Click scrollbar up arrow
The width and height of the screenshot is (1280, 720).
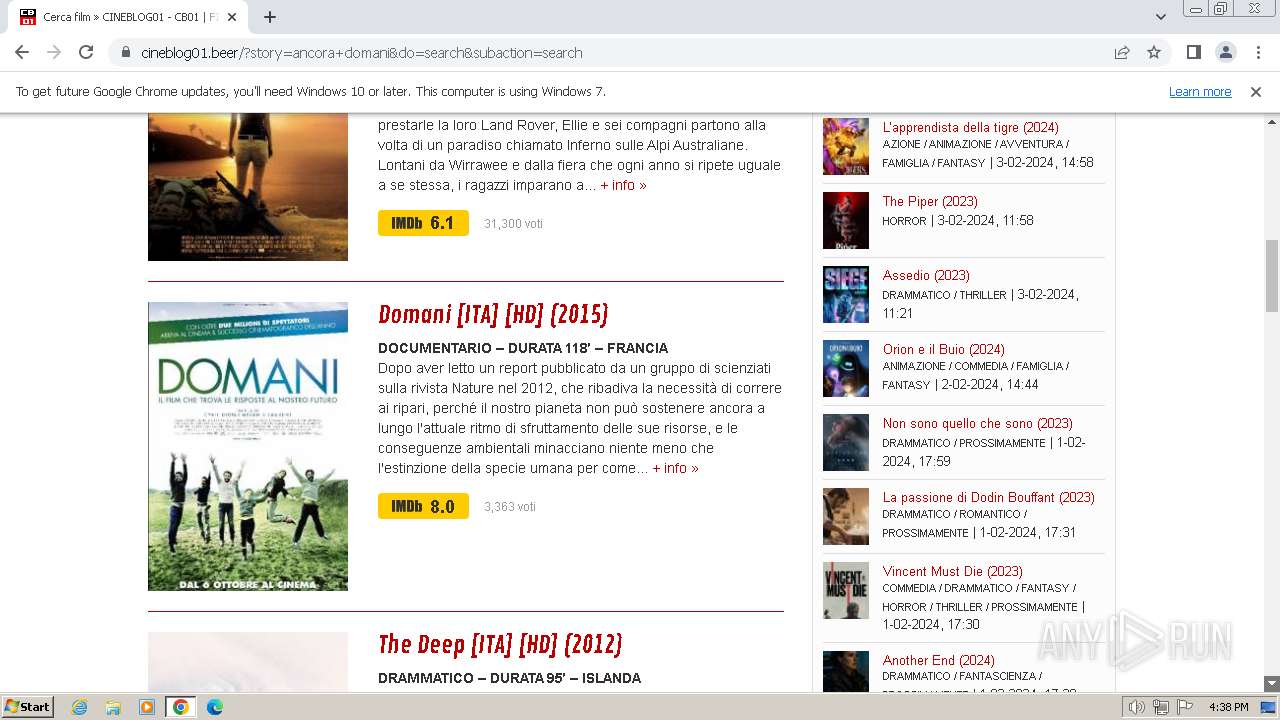click(1271, 121)
